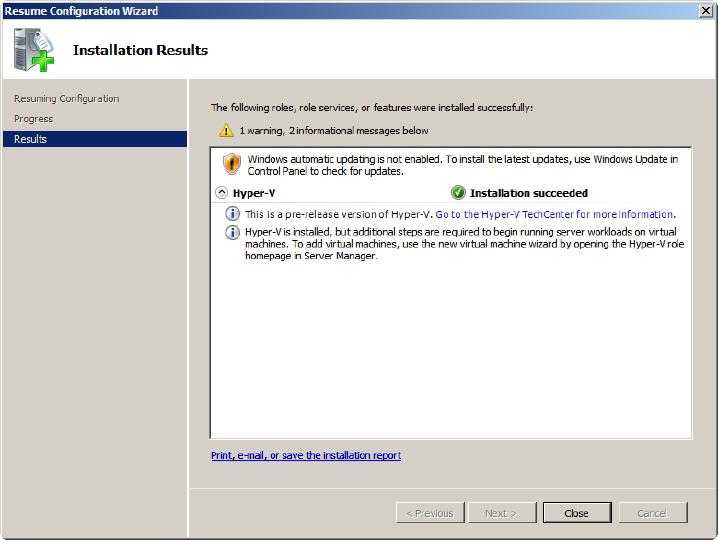Click the '1 warning, 2 informational messages below' text
This screenshot has width=718, height=540.
(334, 131)
